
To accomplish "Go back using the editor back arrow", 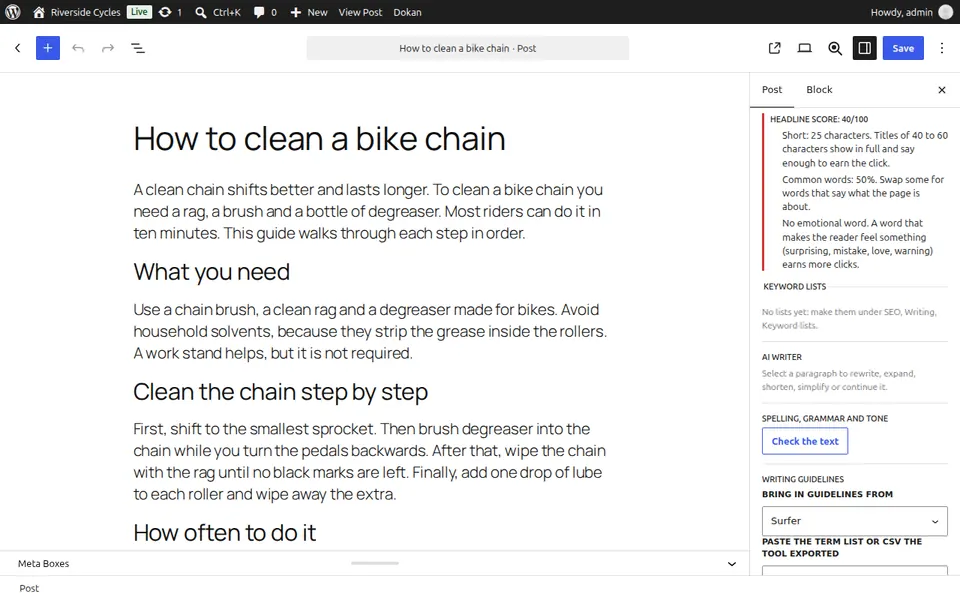I will pos(18,48).
